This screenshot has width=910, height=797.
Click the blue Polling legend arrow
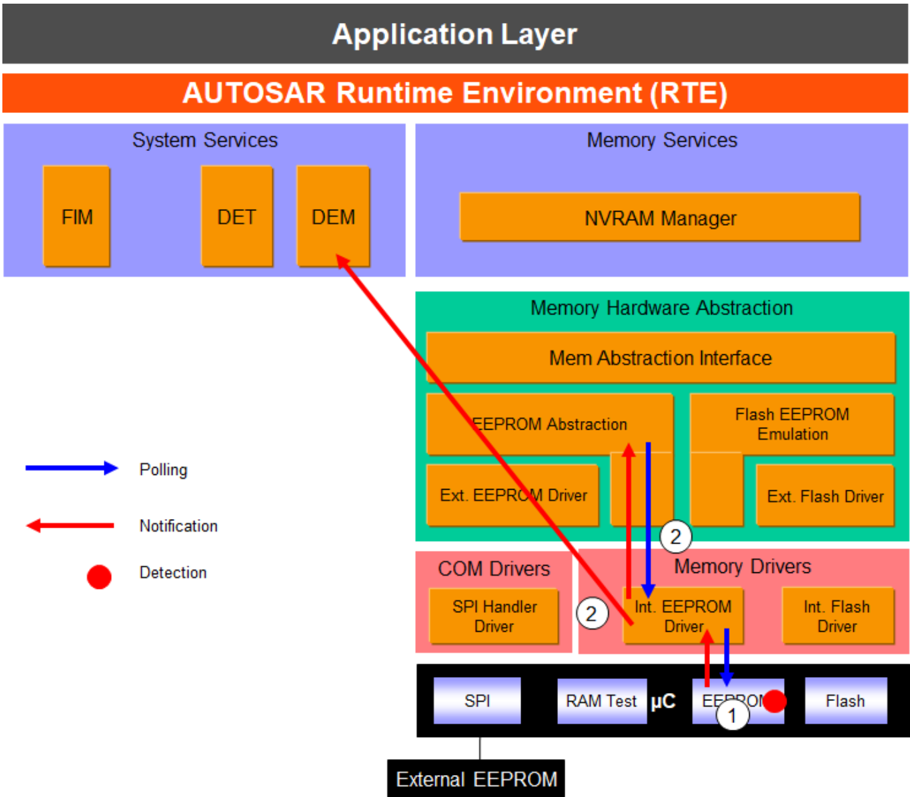tap(71, 468)
